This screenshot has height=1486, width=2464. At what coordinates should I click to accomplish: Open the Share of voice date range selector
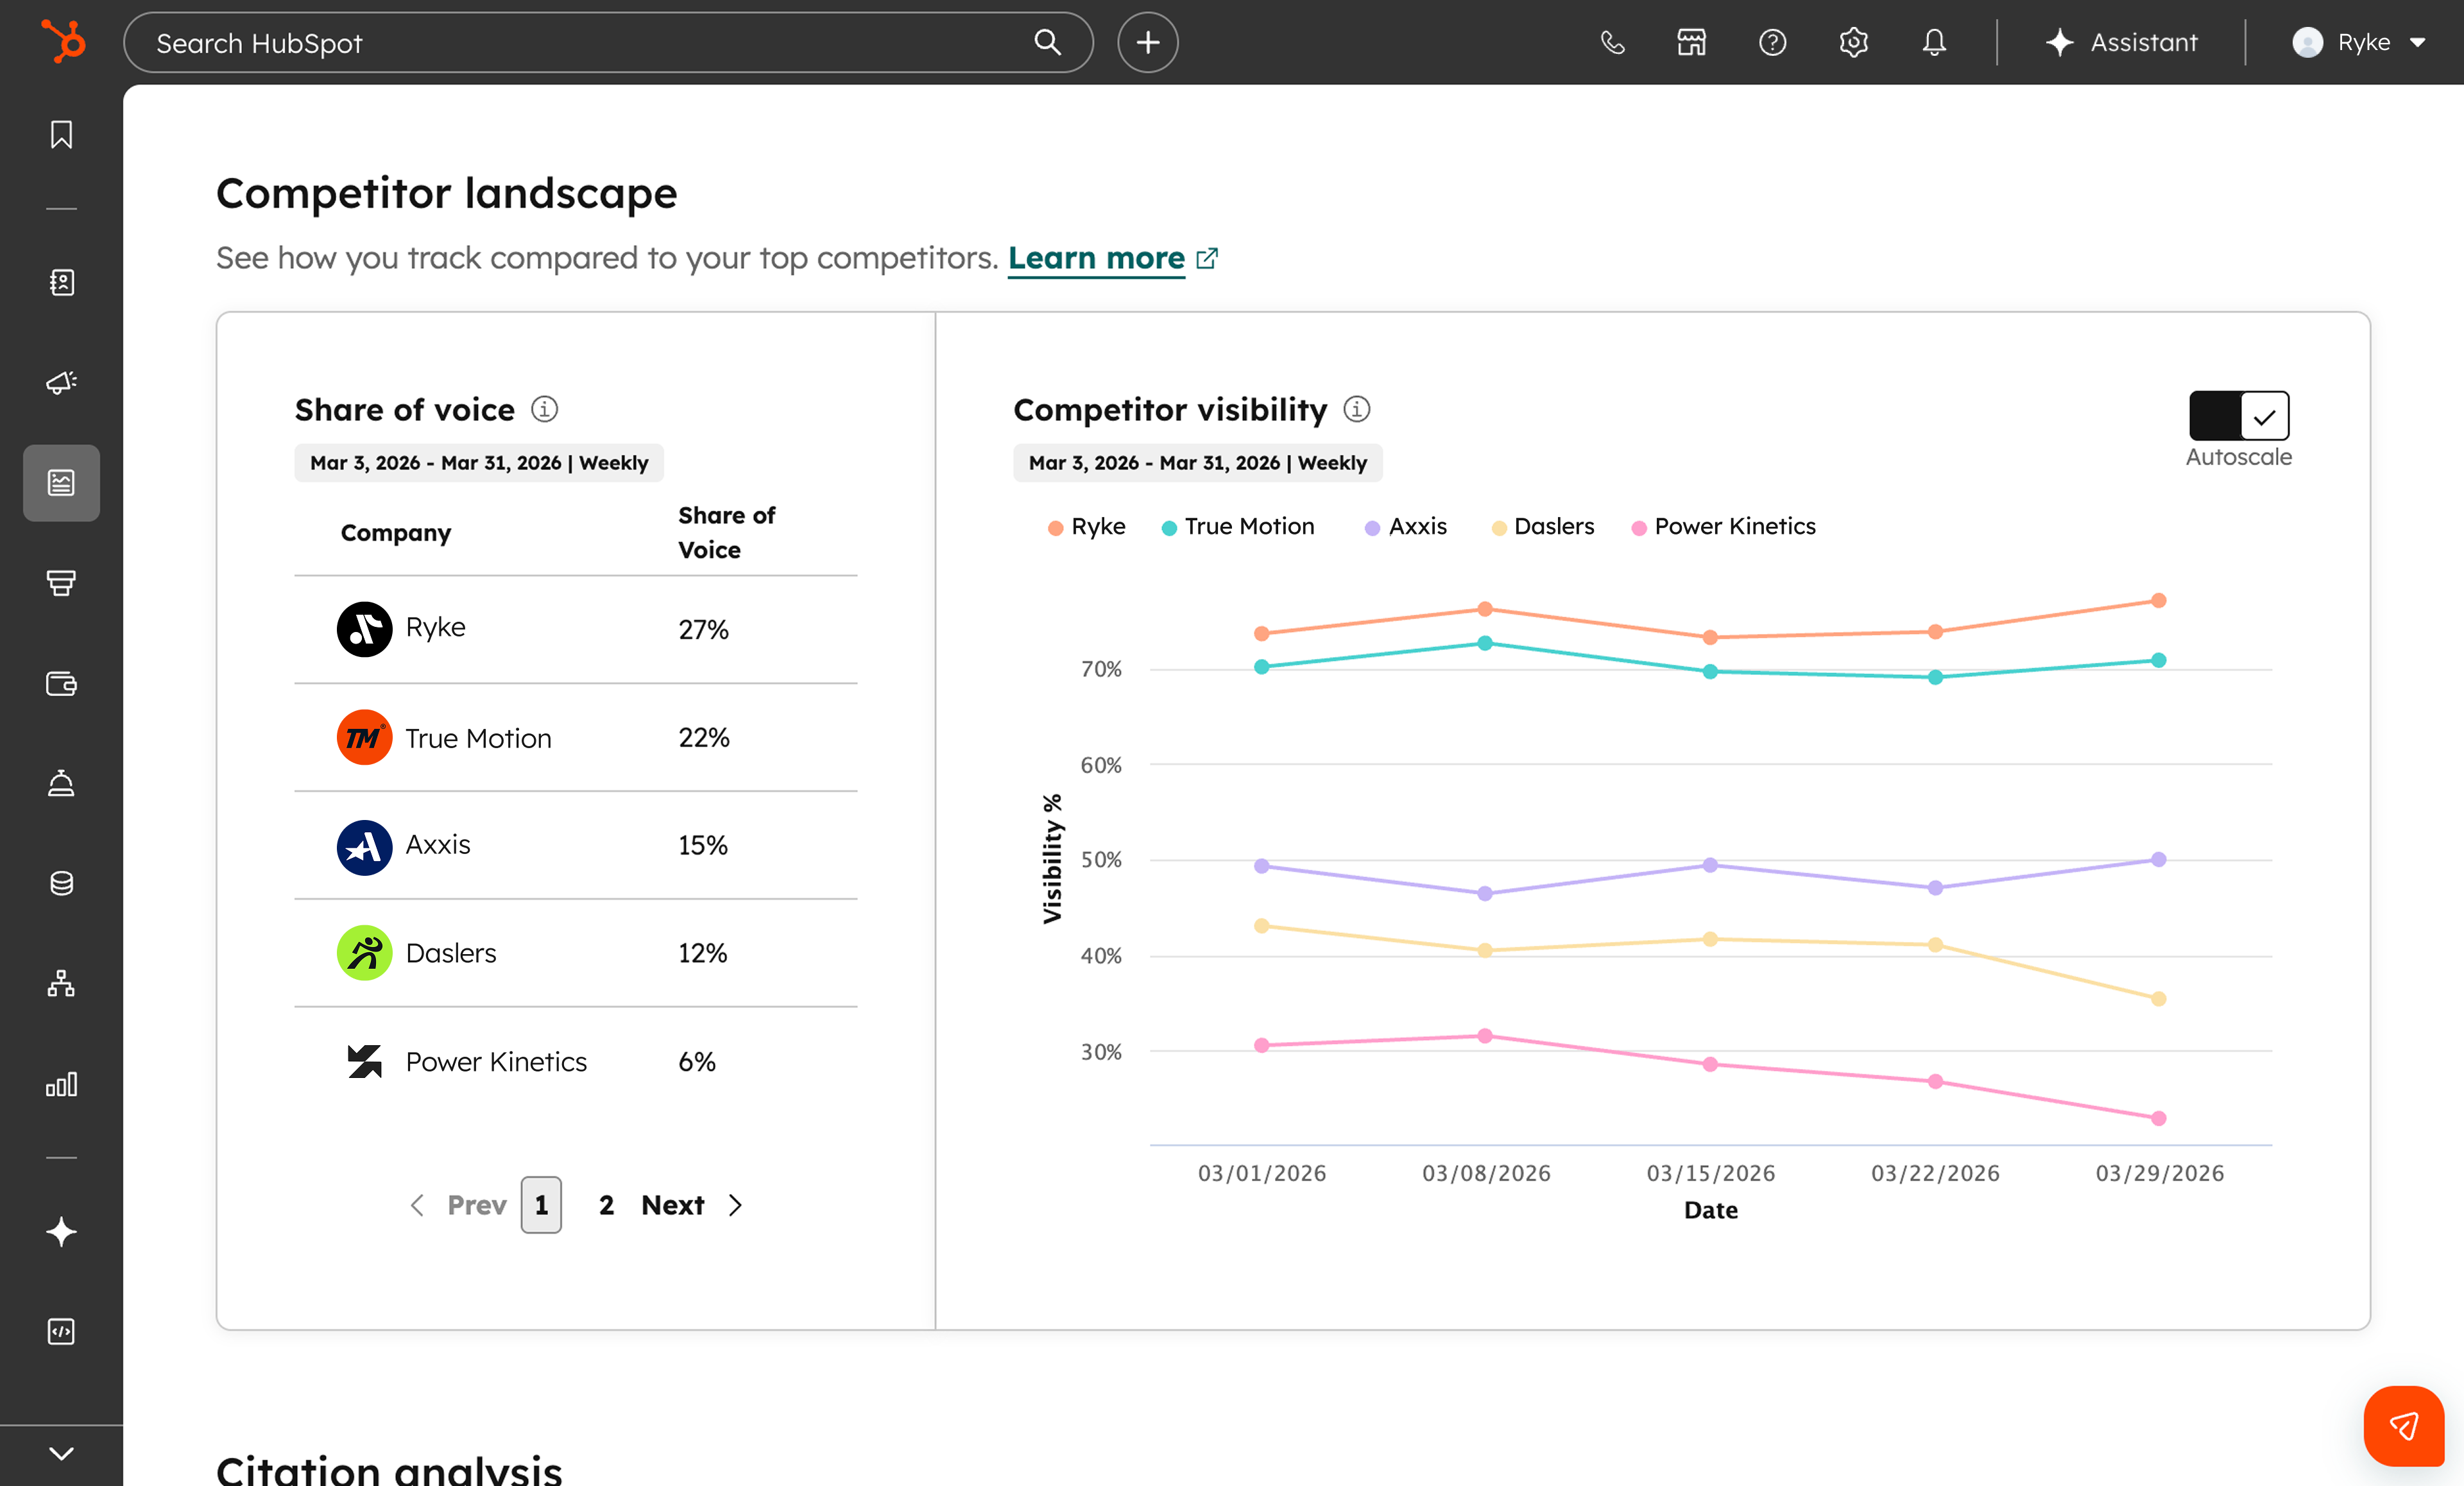478,462
